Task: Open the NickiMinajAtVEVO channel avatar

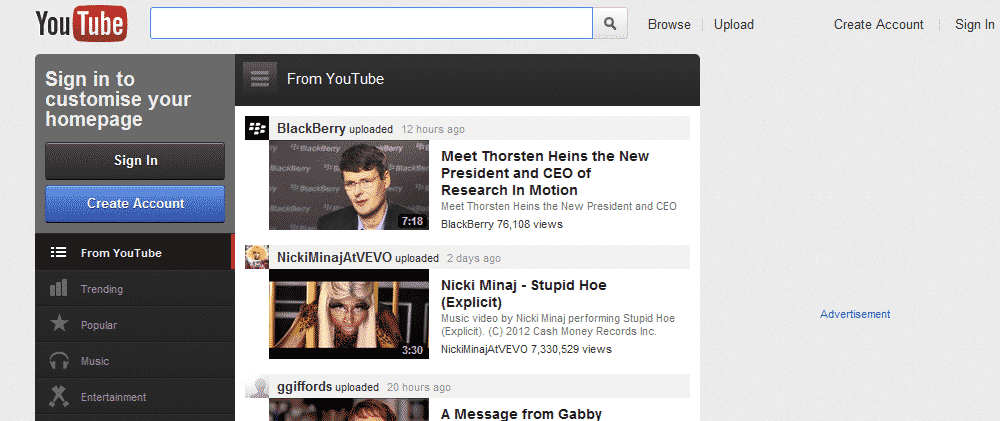Action: [257, 257]
